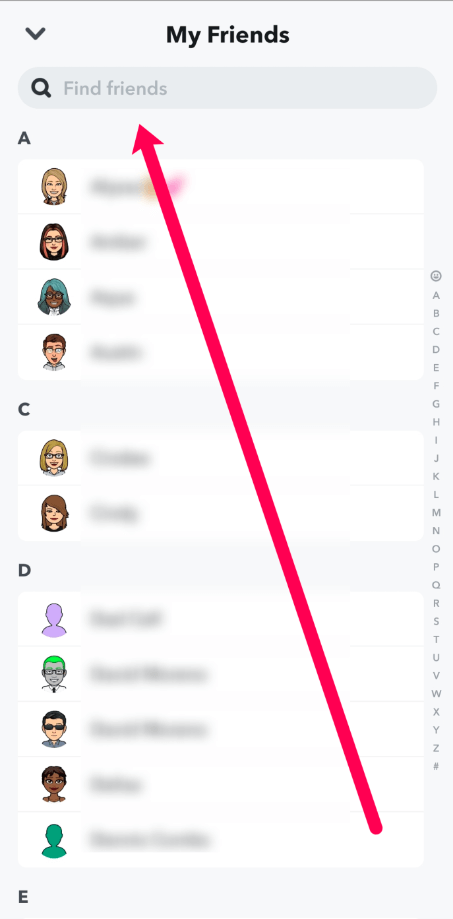Image resolution: width=453 pixels, height=919 pixels.
Task: Open the teal-haired friend's Bitmoji avatar
Action: pyautogui.click(x=54, y=297)
